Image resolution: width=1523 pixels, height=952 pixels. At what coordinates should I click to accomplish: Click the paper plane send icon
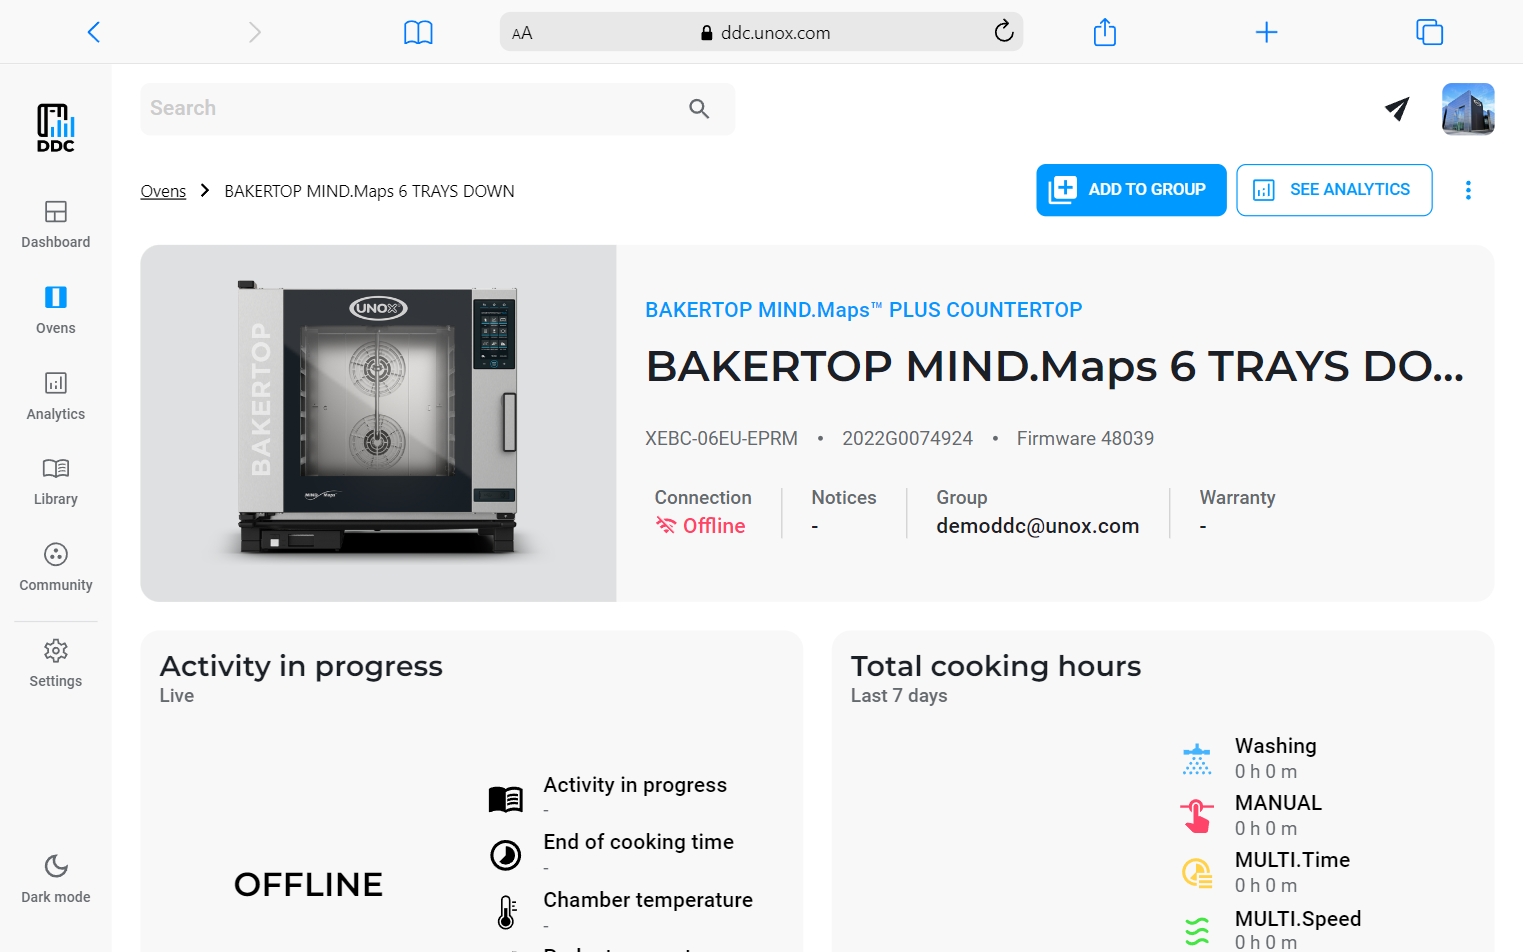(1397, 109)
